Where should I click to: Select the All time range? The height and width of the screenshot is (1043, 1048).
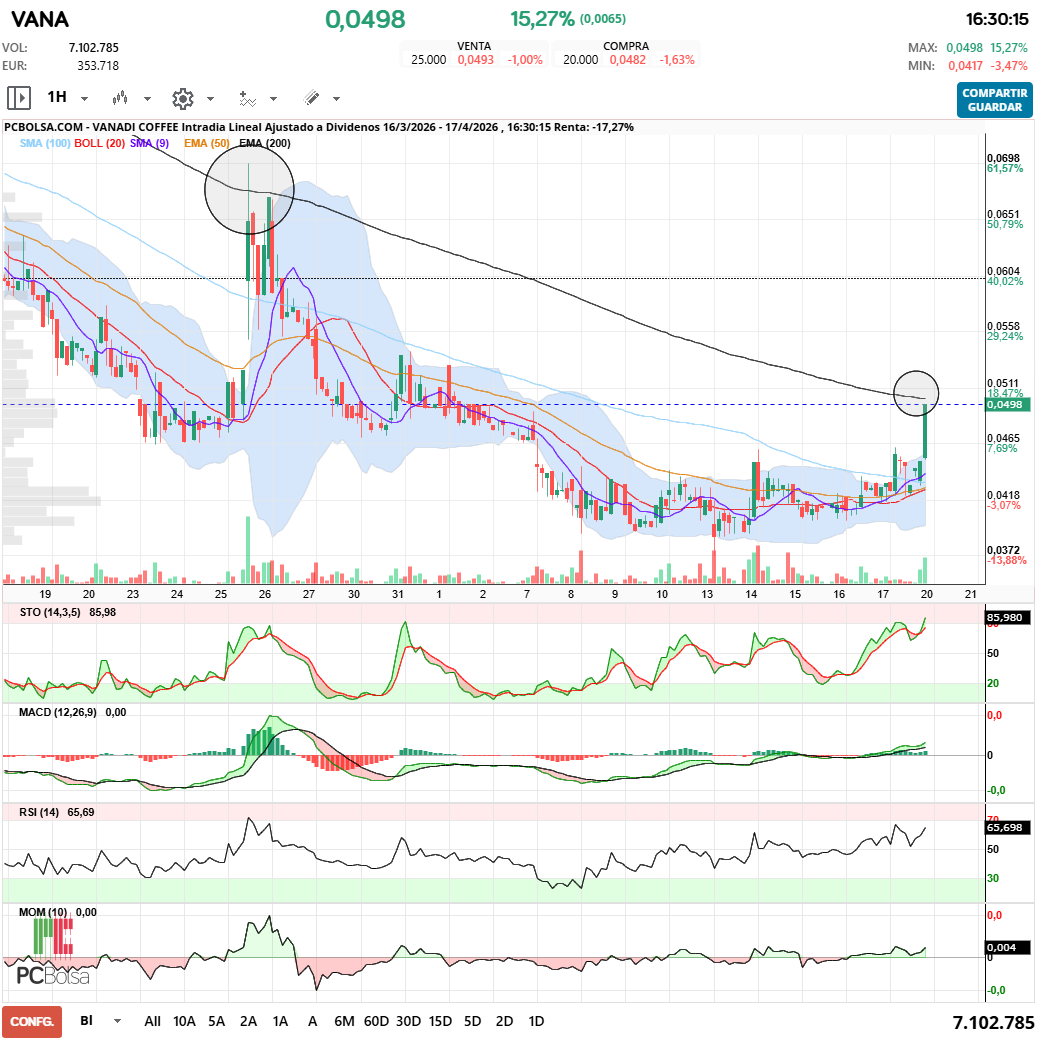152,1021
